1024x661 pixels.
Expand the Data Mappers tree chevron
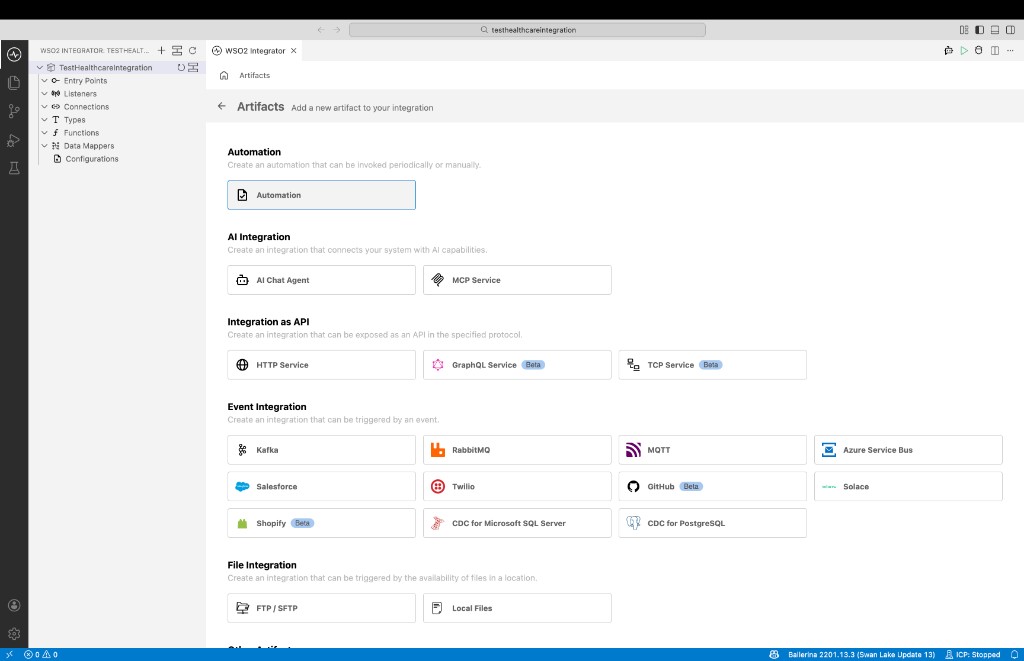[44, 146]
